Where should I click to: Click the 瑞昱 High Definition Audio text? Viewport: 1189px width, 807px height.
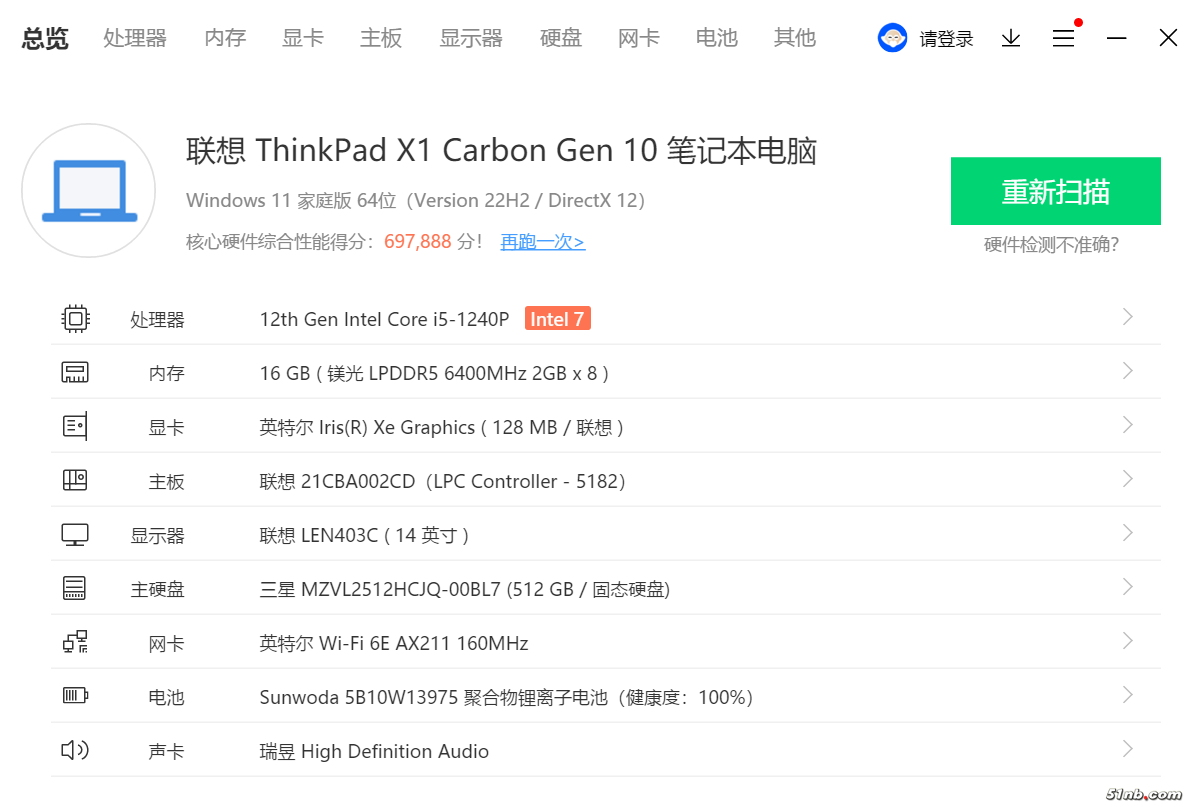(x=374, y=751)
